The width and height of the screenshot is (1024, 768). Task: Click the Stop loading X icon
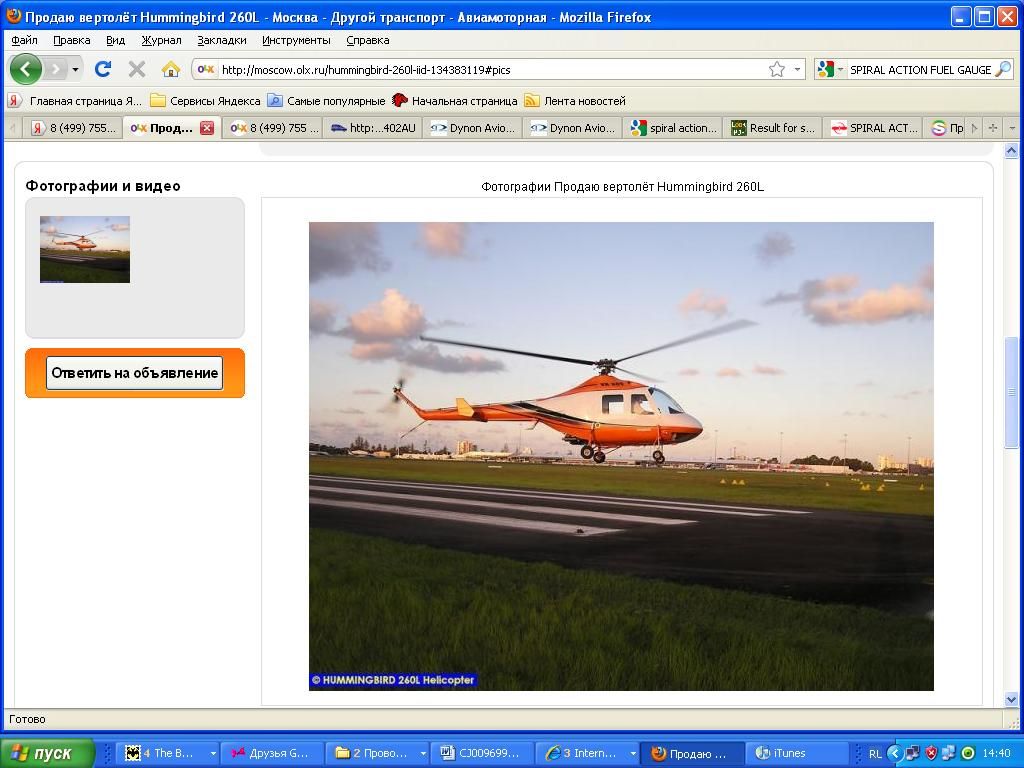(x=136, y=69)
